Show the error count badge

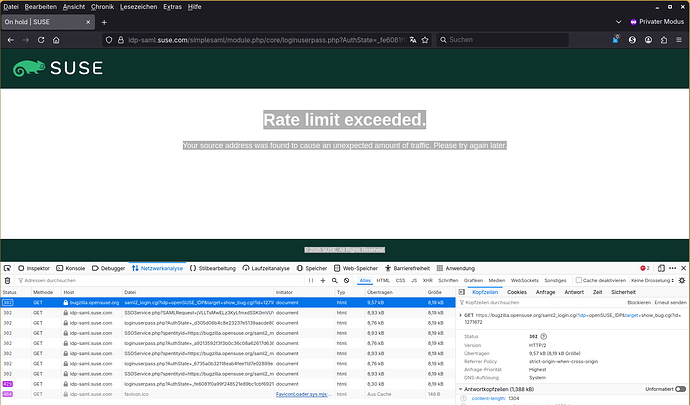(x=645, y=268)
